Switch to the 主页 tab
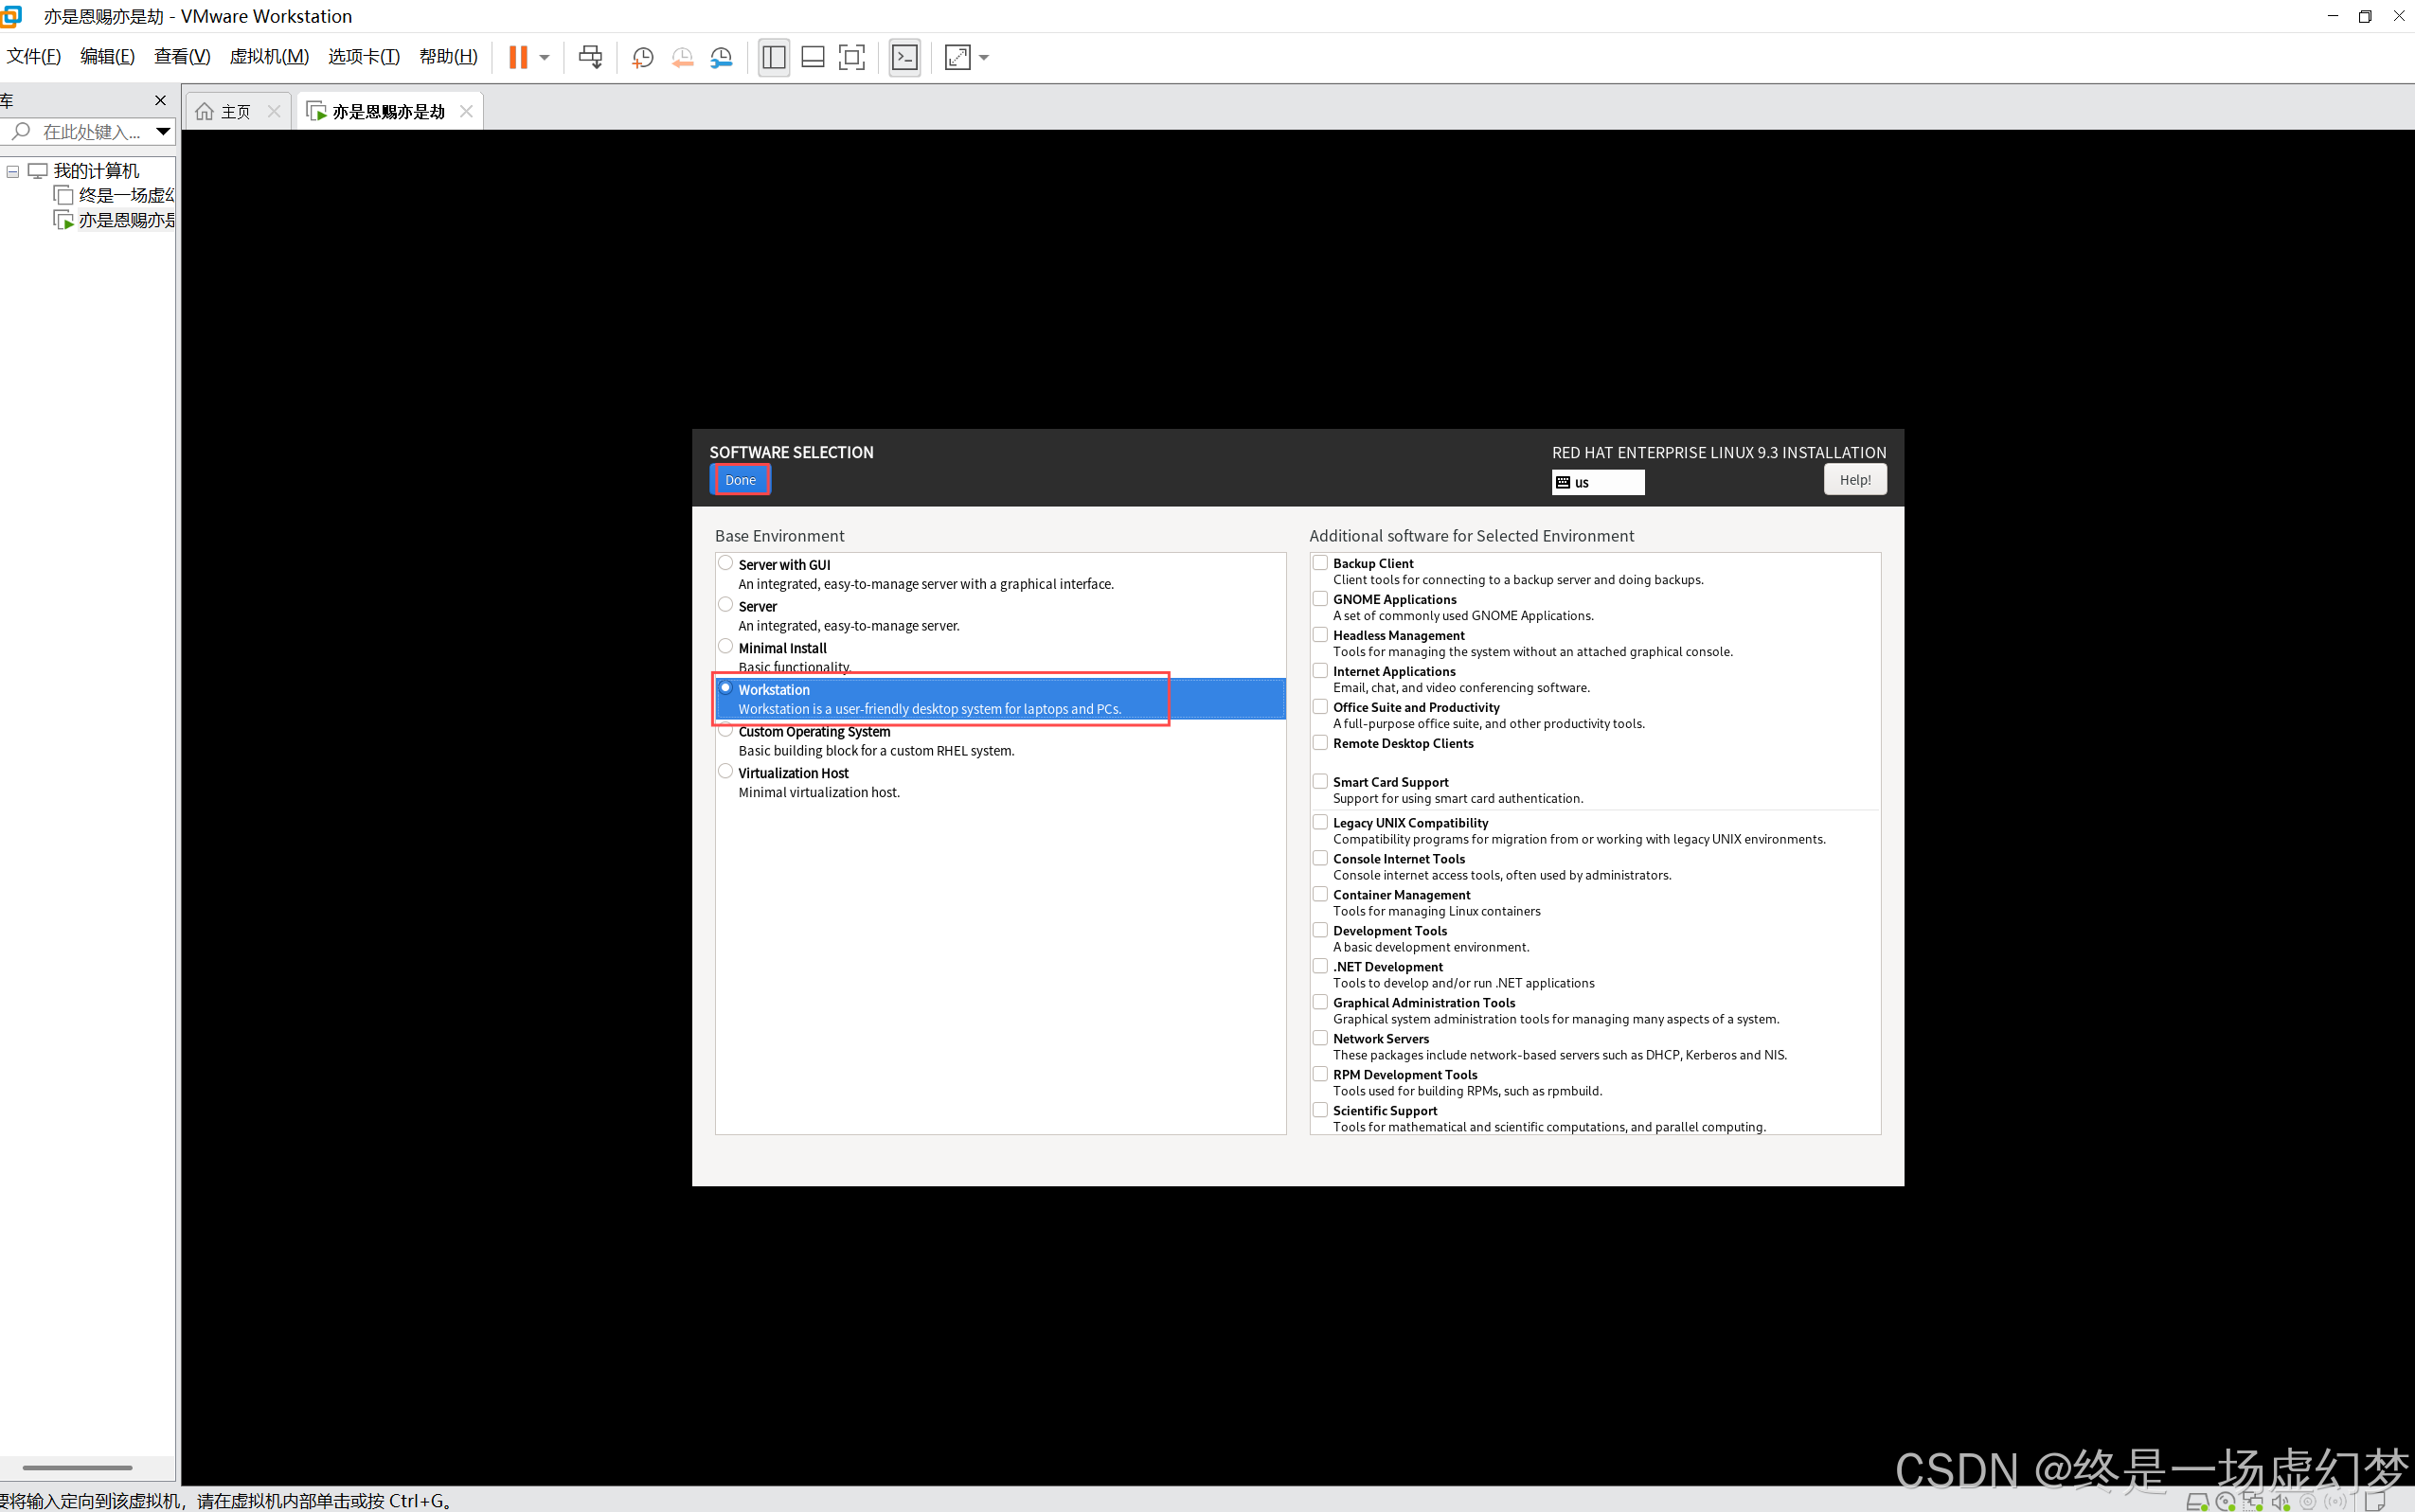 click(x=234, y=111)
